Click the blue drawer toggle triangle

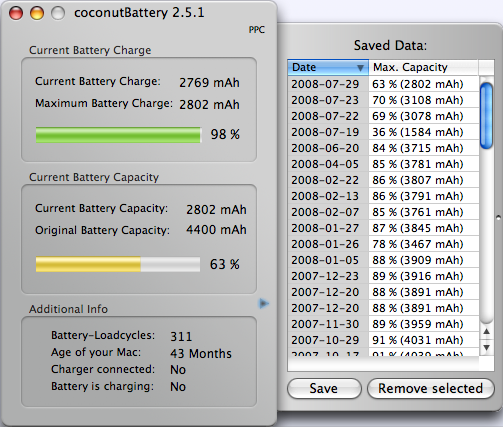click(264, 303)
